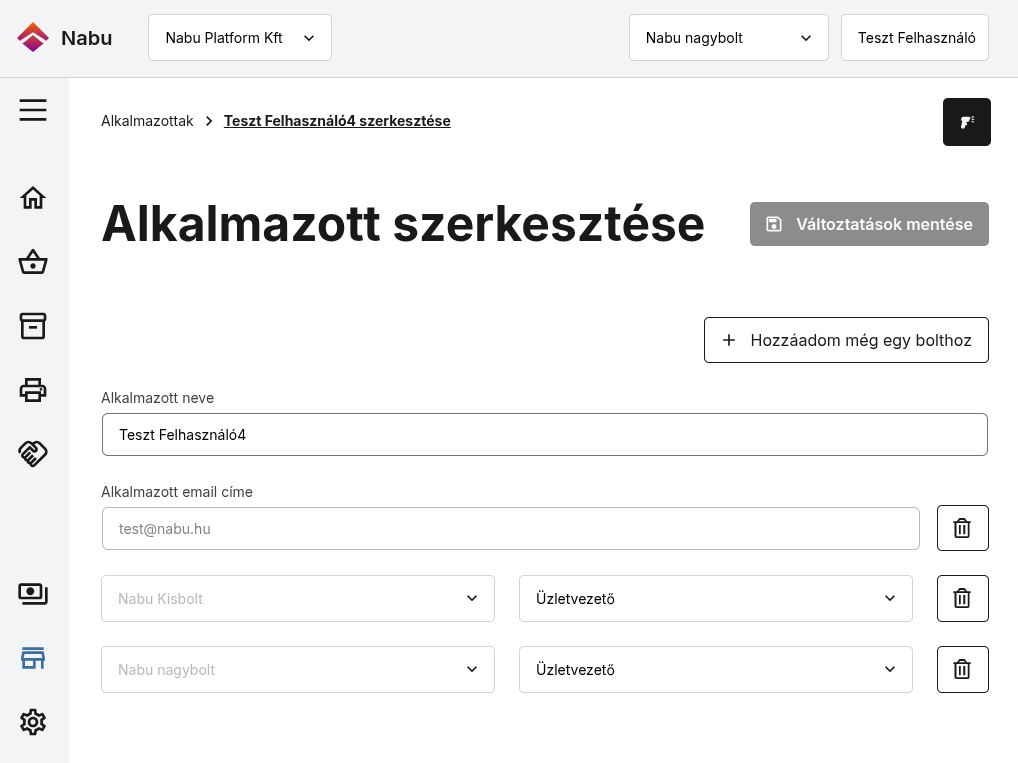Open the Nabu nagybolt store dropdown in header

(728, 38)
